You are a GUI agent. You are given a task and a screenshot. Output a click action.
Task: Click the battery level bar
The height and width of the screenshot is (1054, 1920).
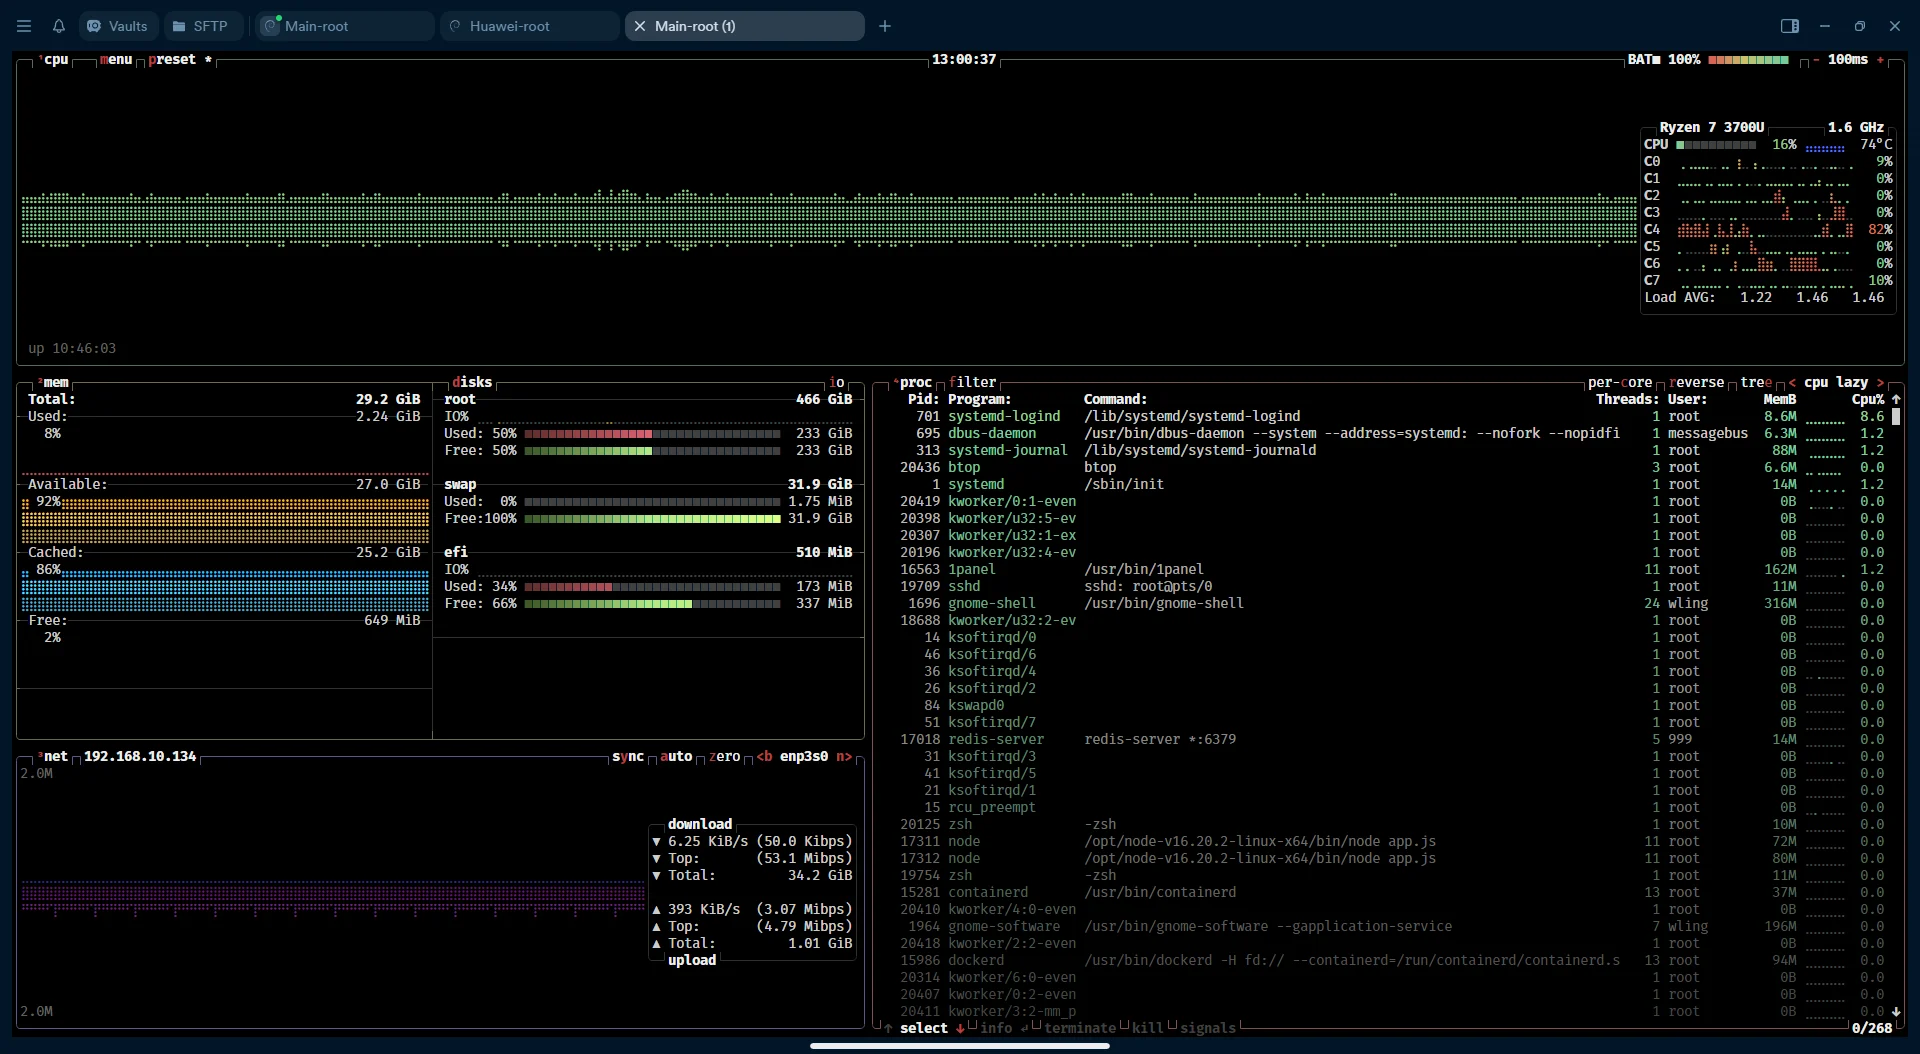coord(1748,59)
